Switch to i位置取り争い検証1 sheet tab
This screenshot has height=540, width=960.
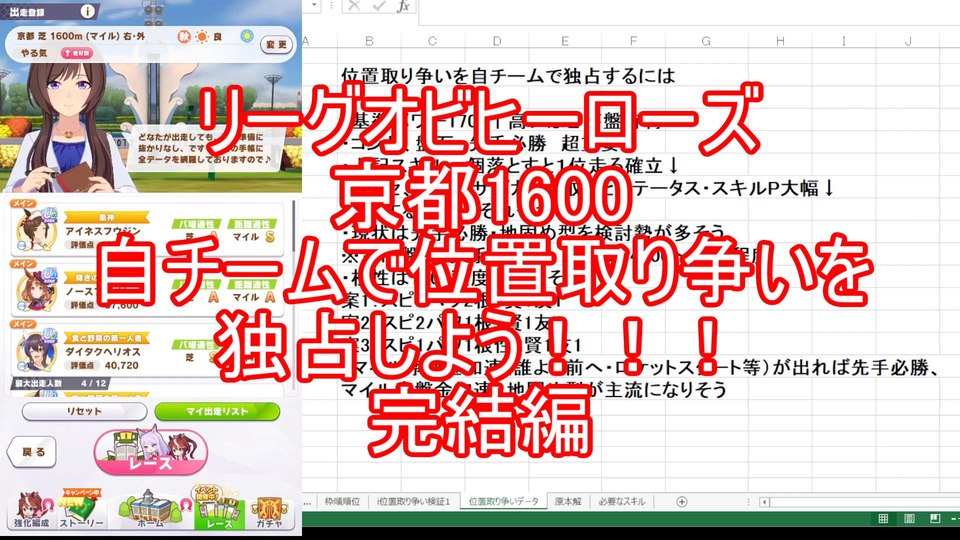tap(414, 501)
